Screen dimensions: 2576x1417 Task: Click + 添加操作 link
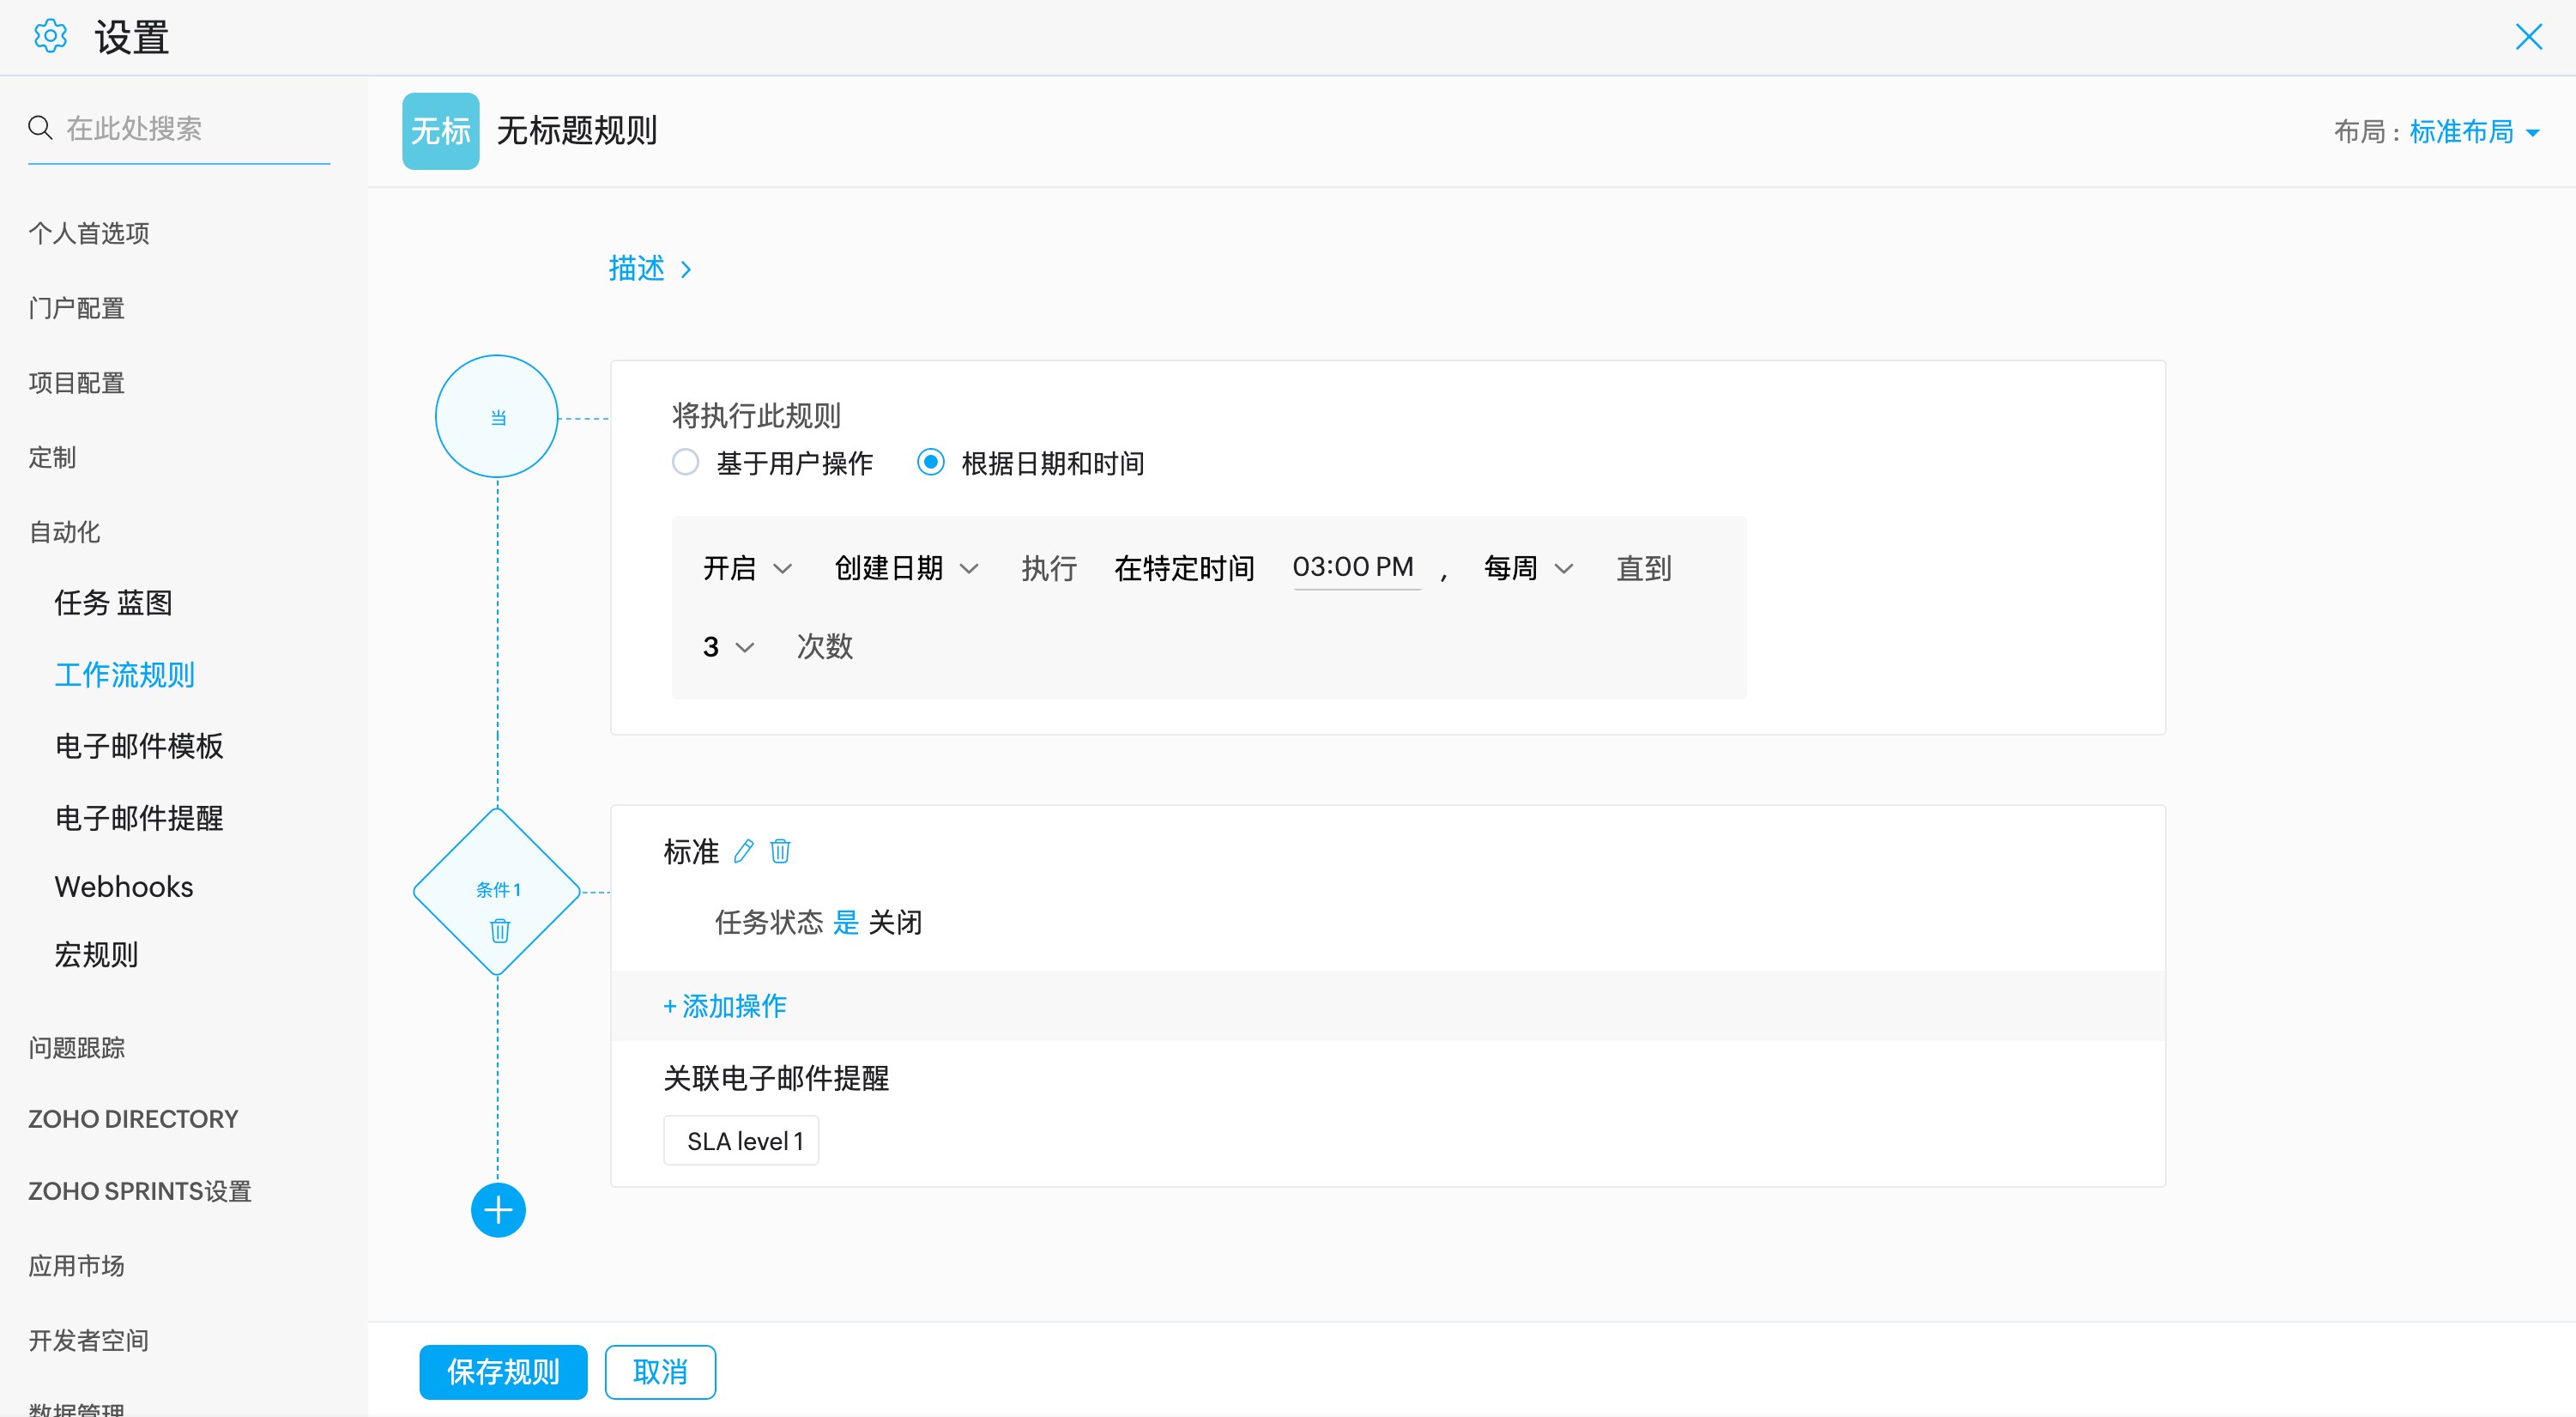point(725,1006)
